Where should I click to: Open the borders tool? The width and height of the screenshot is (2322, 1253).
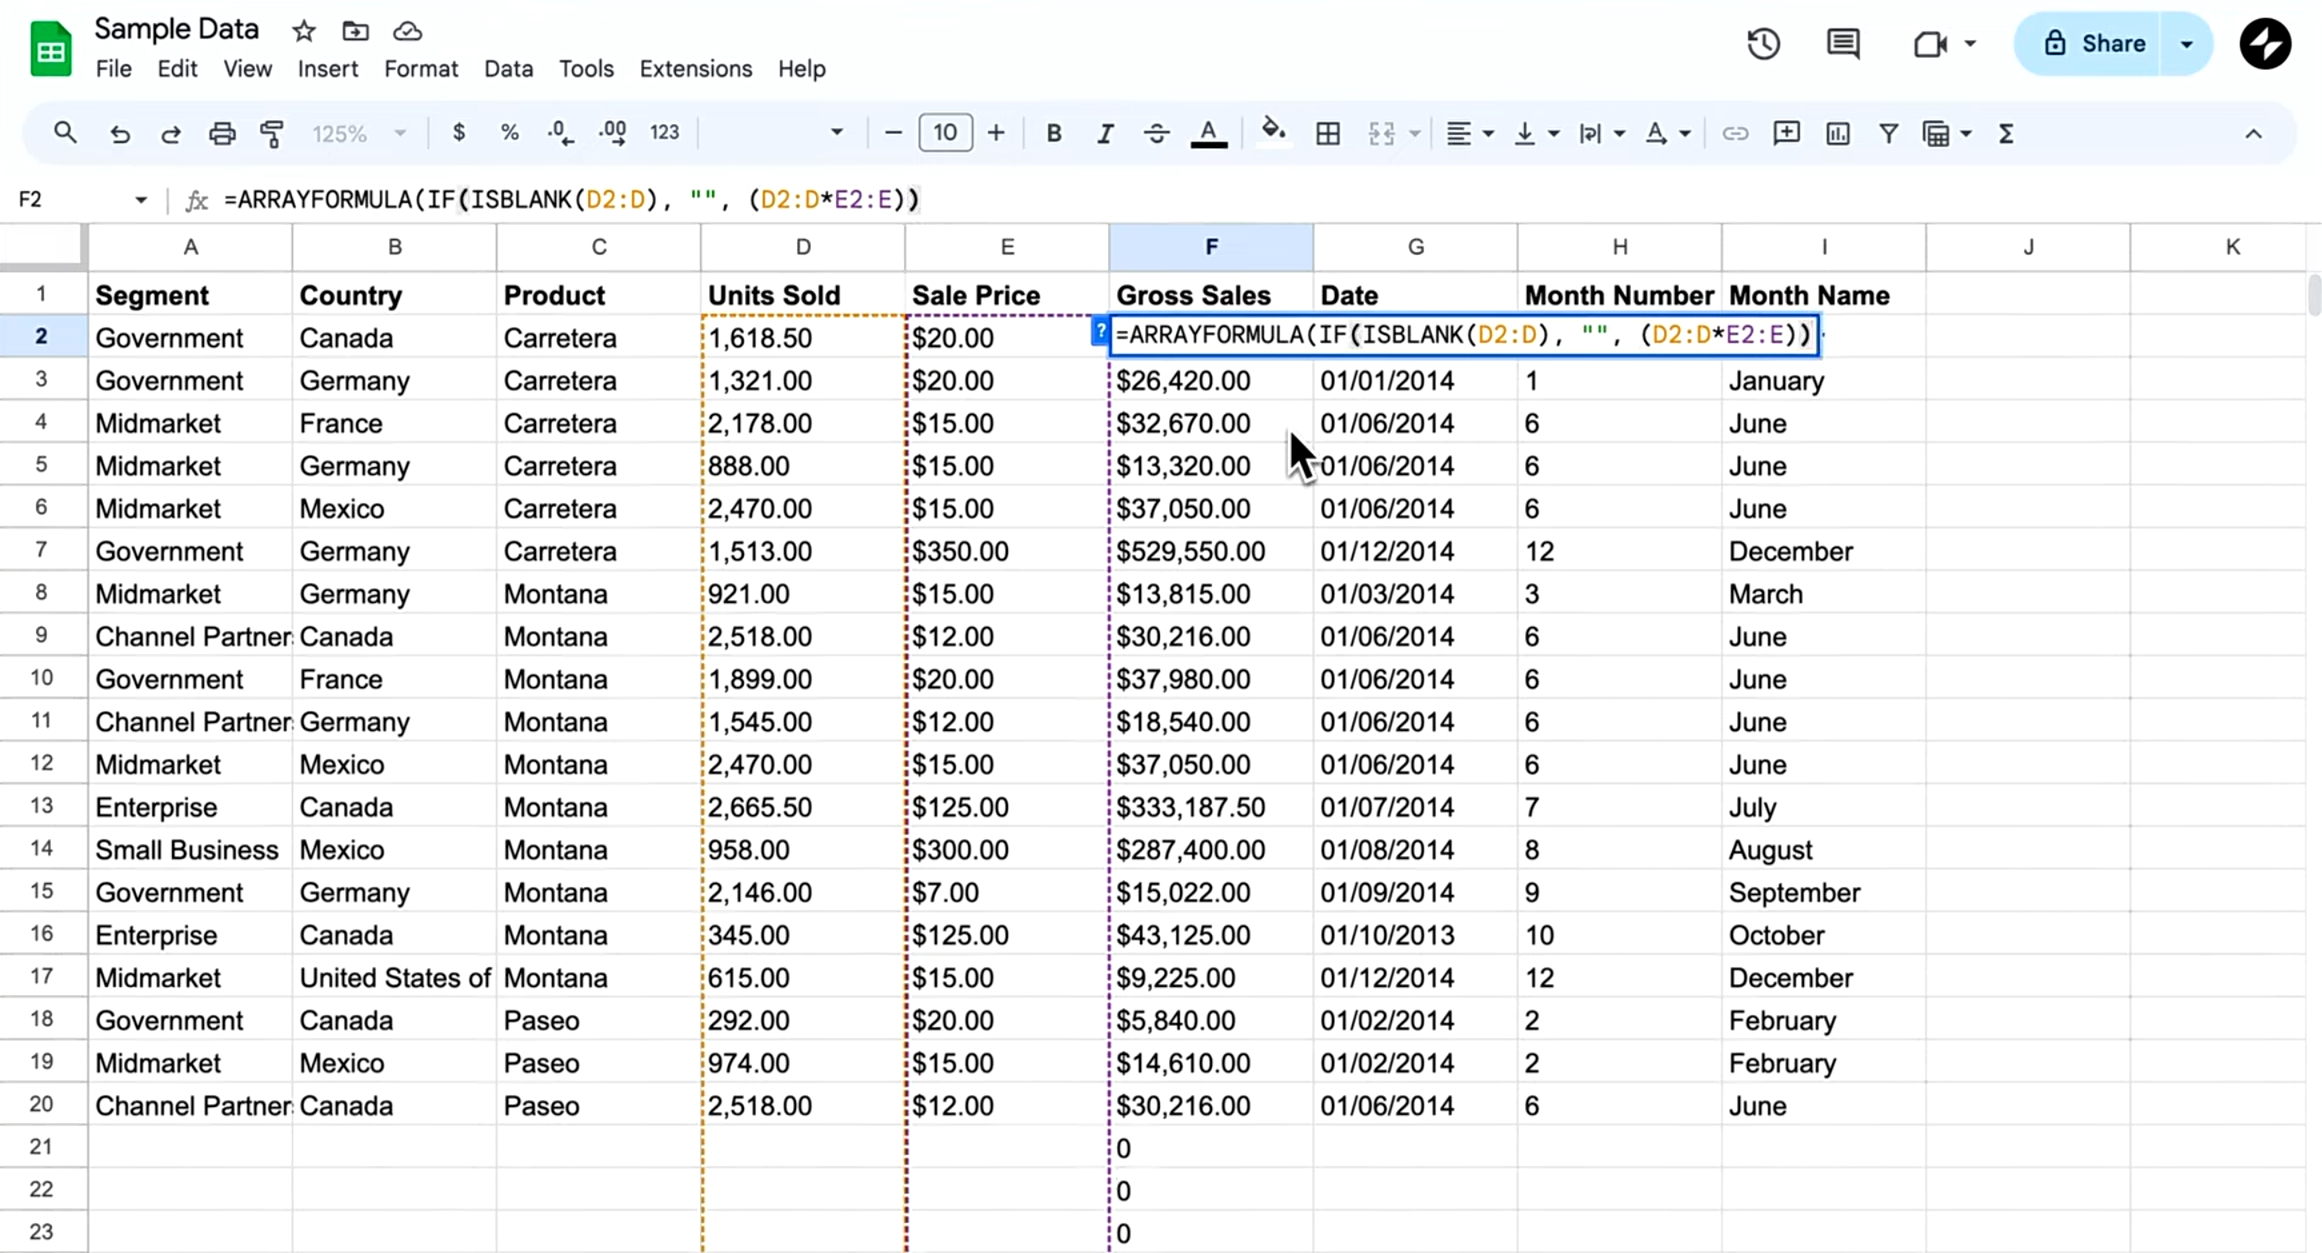[x=1328, y=133]
